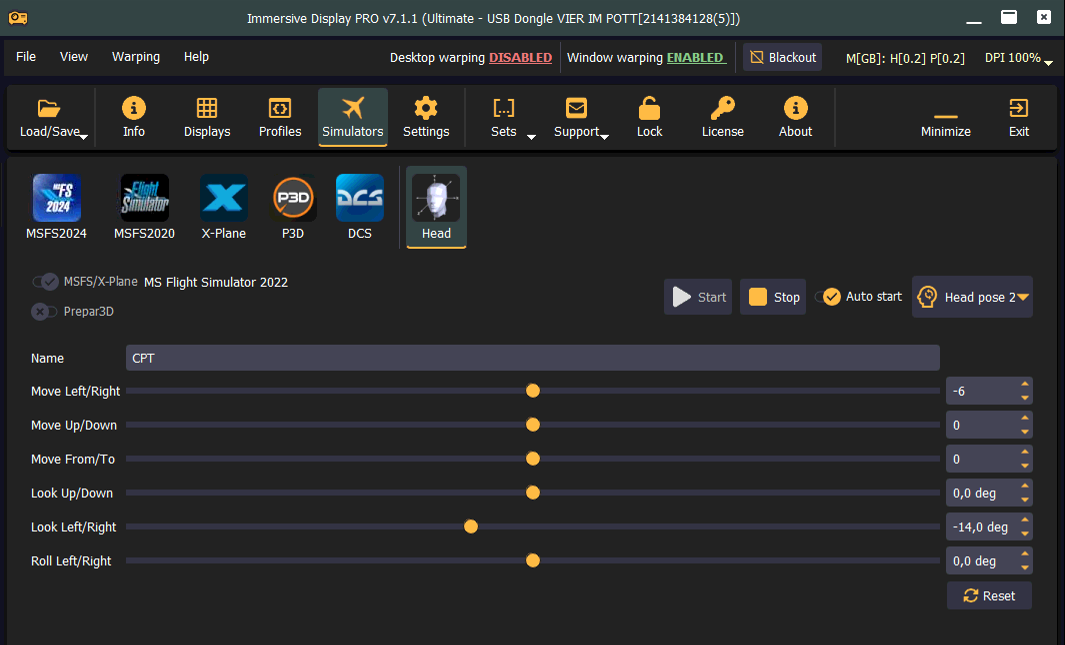Open the Load/Save dropdown arrow
The width and height of the screenshot is (1065, 645).
point(84,136)
